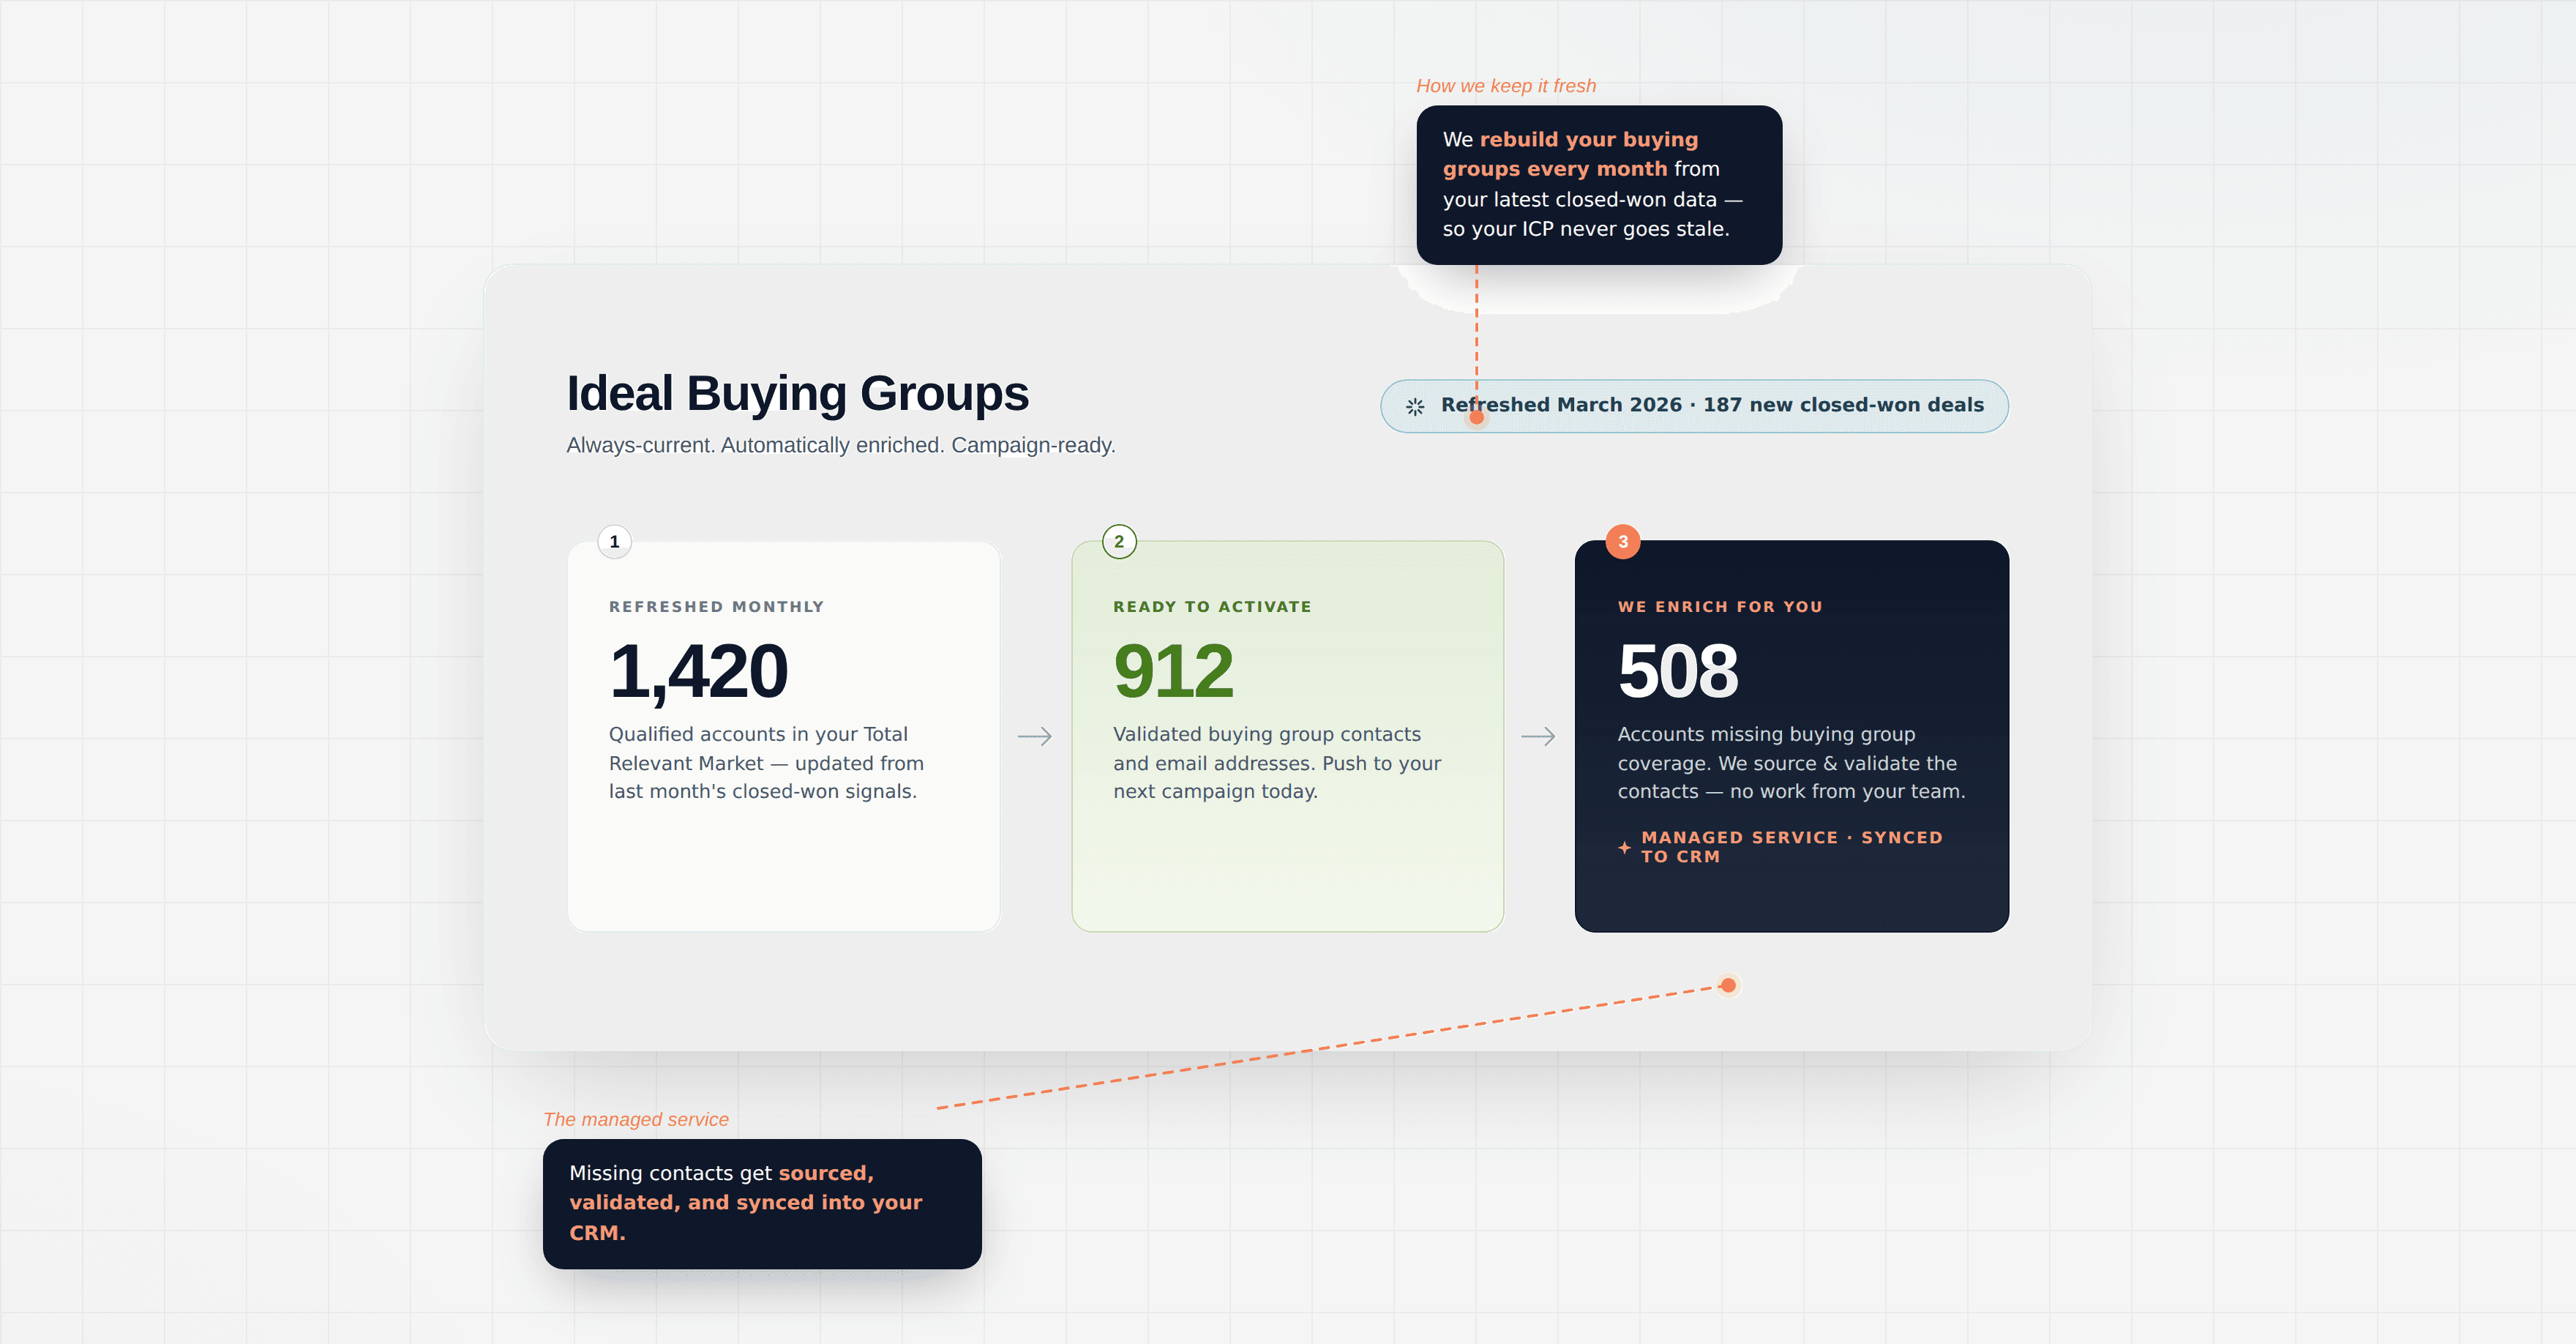
Task: Click the Ideal Buying Groups heading
Action: 798,393
